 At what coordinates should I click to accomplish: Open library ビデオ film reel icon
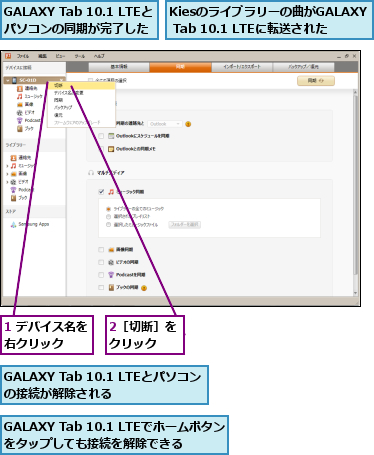tap(13, 182)
